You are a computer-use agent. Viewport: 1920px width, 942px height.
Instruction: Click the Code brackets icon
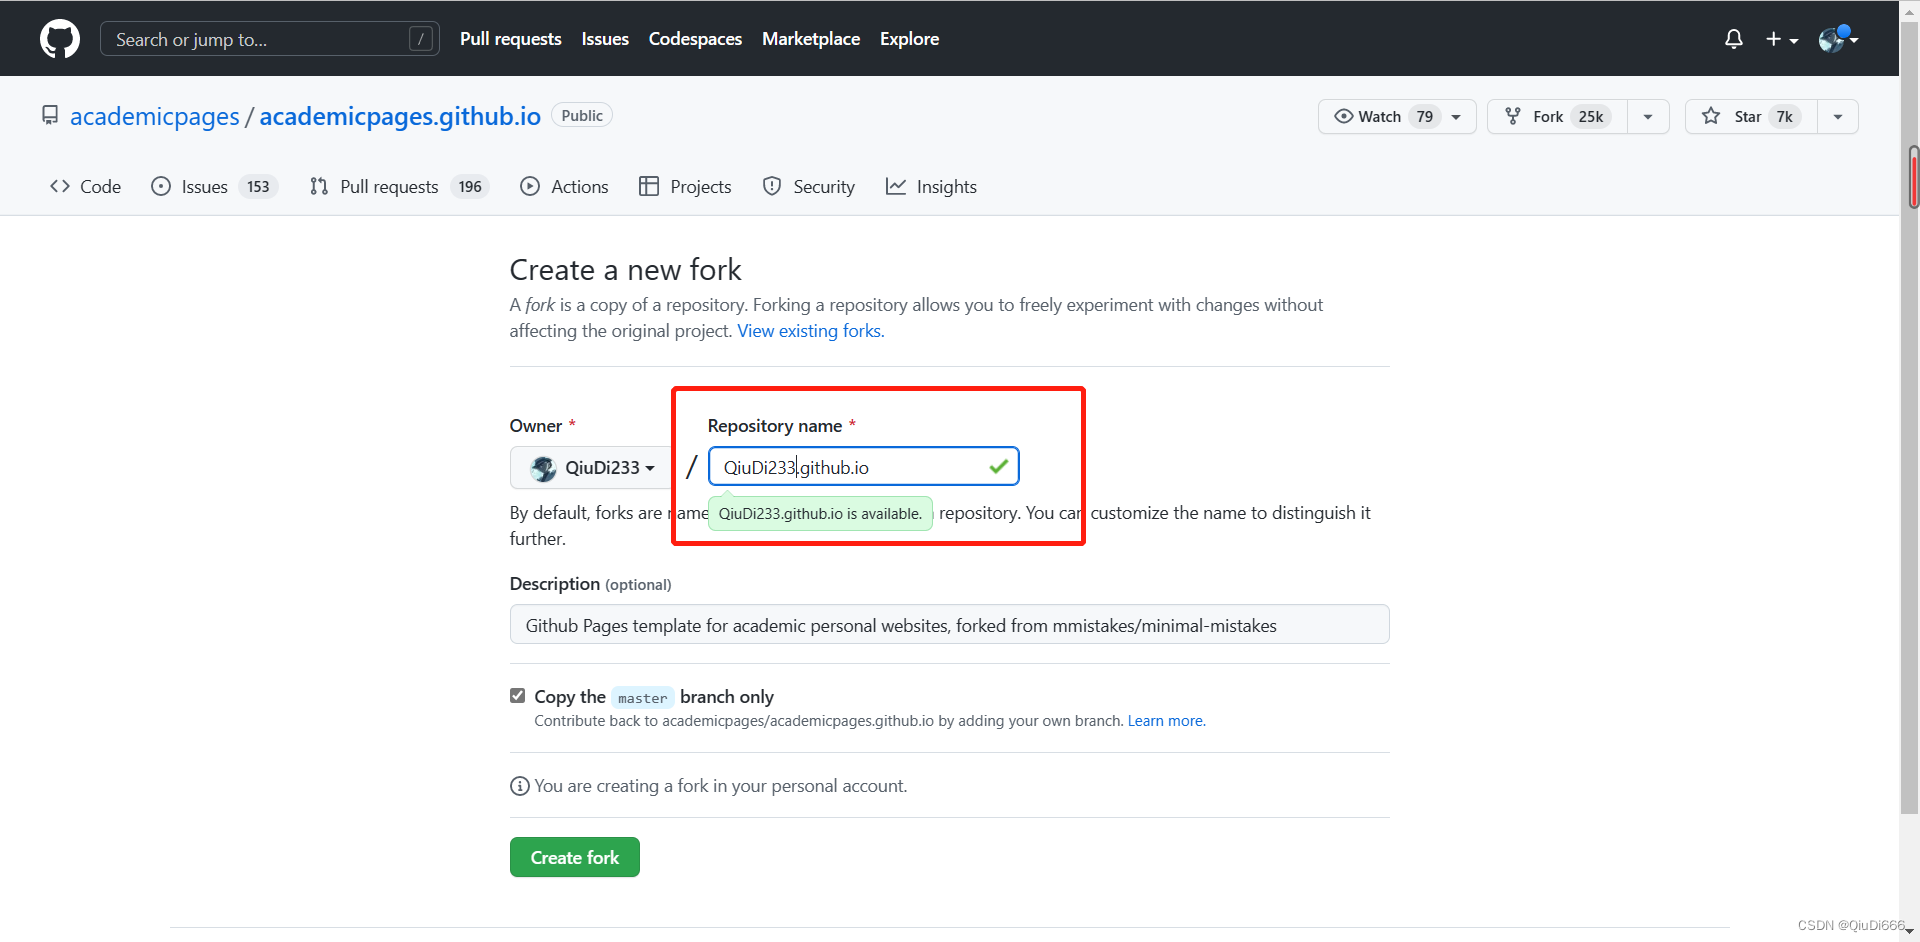point(60,187)
